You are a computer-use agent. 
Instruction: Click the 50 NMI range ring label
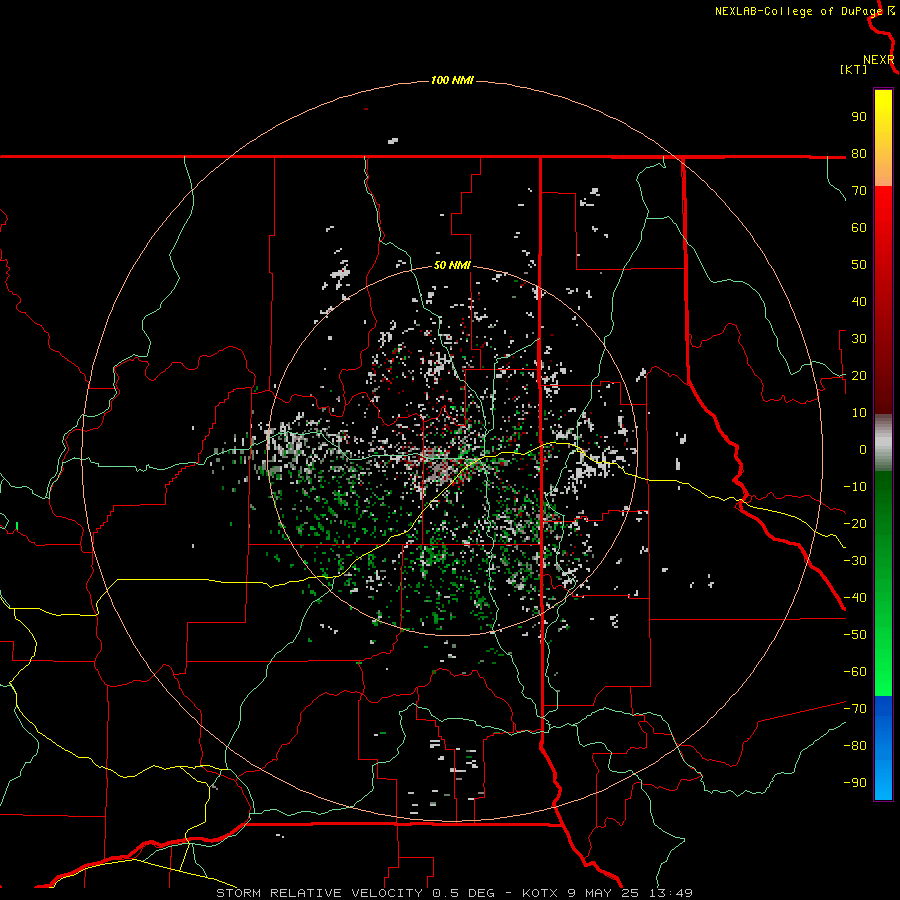click(x=452, y=265)
